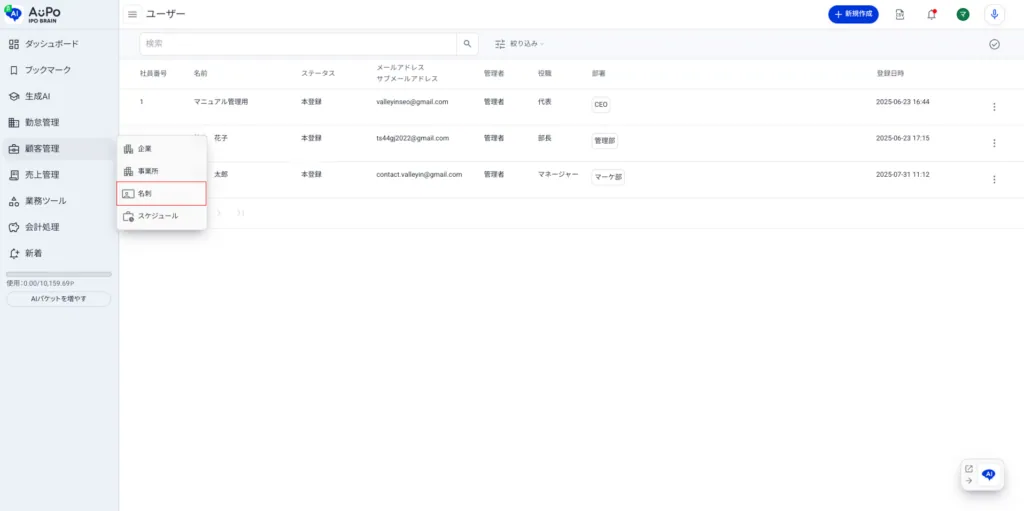This screenshot has width=1024, height=511.
Task: Click the CEO department tag
Action: 601,105
